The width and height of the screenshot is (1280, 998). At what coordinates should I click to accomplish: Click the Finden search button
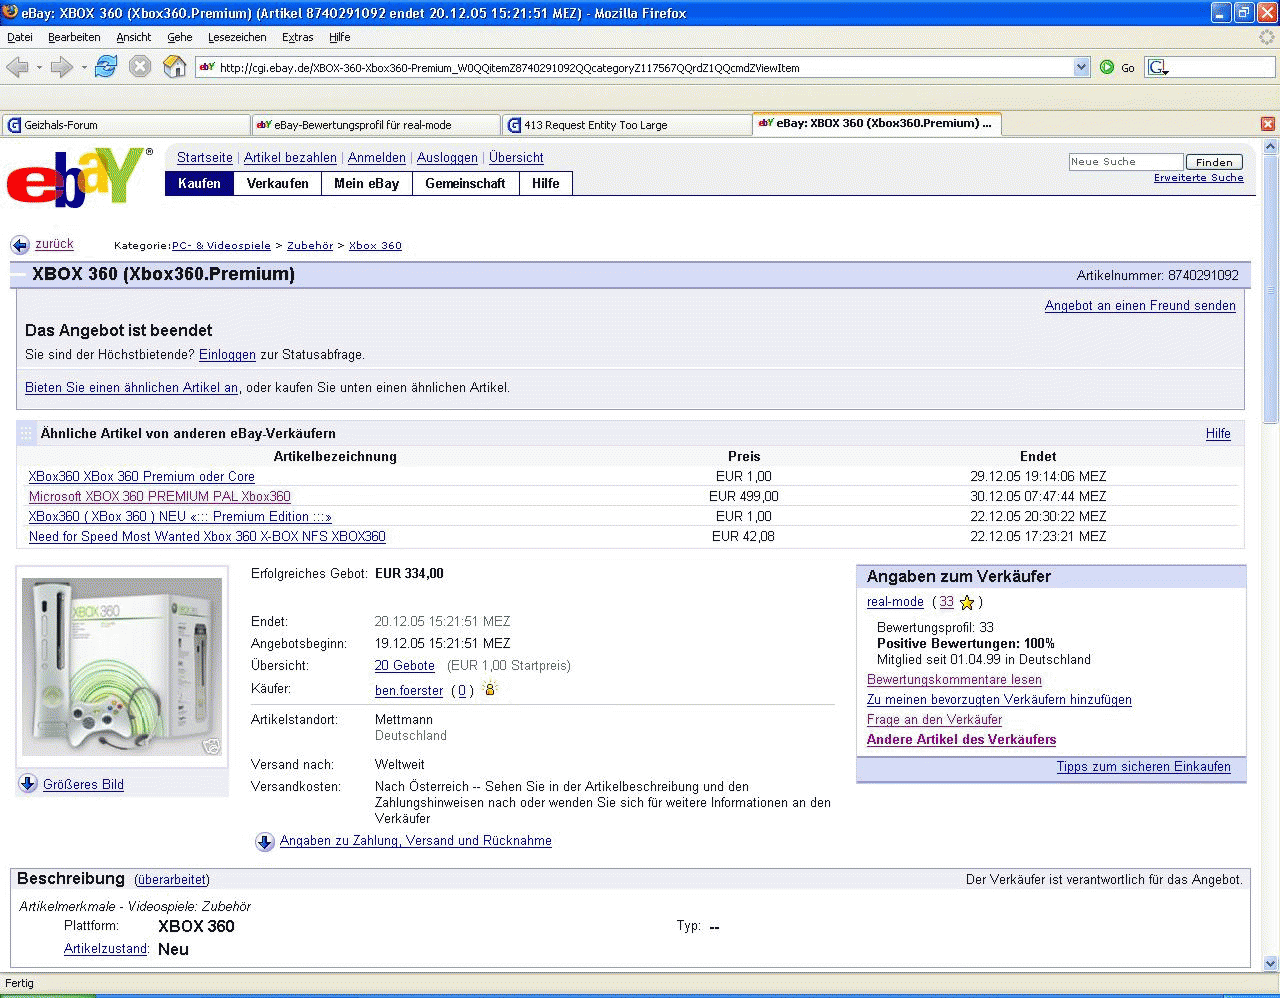point(1214,162)
